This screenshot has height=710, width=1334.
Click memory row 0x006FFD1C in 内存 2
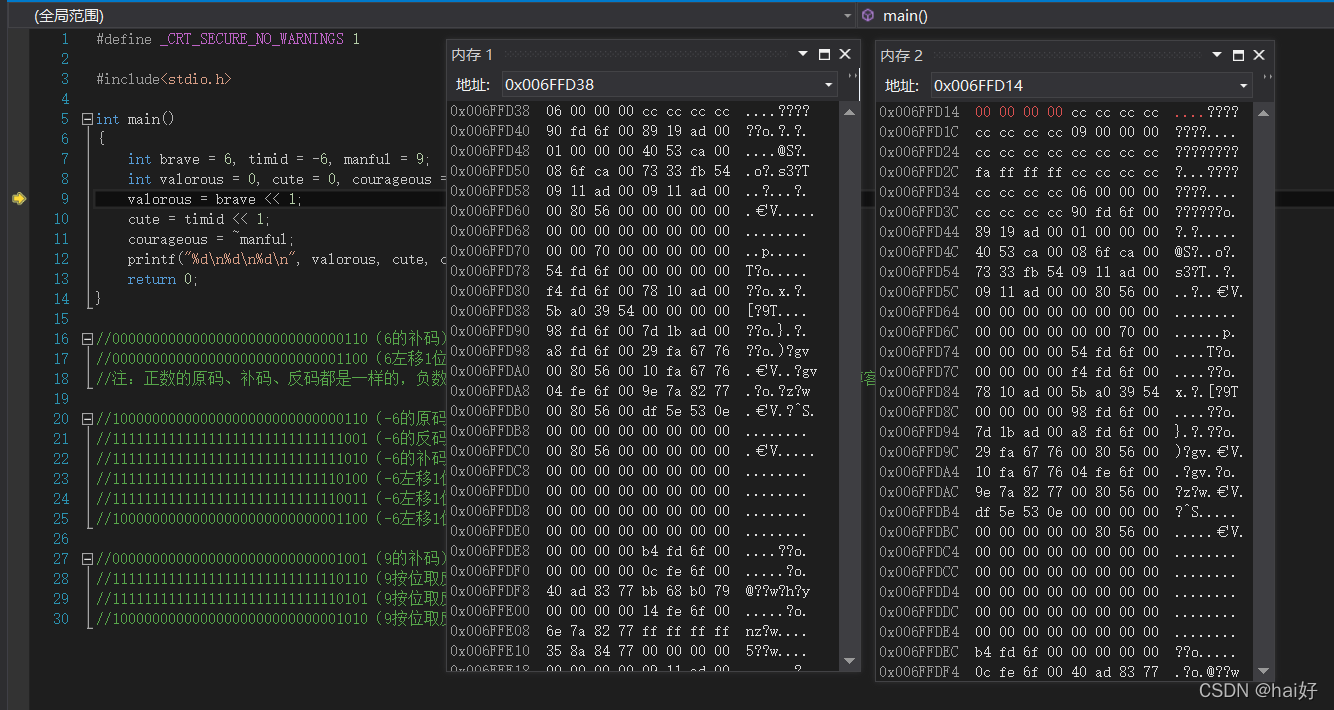1066,132
